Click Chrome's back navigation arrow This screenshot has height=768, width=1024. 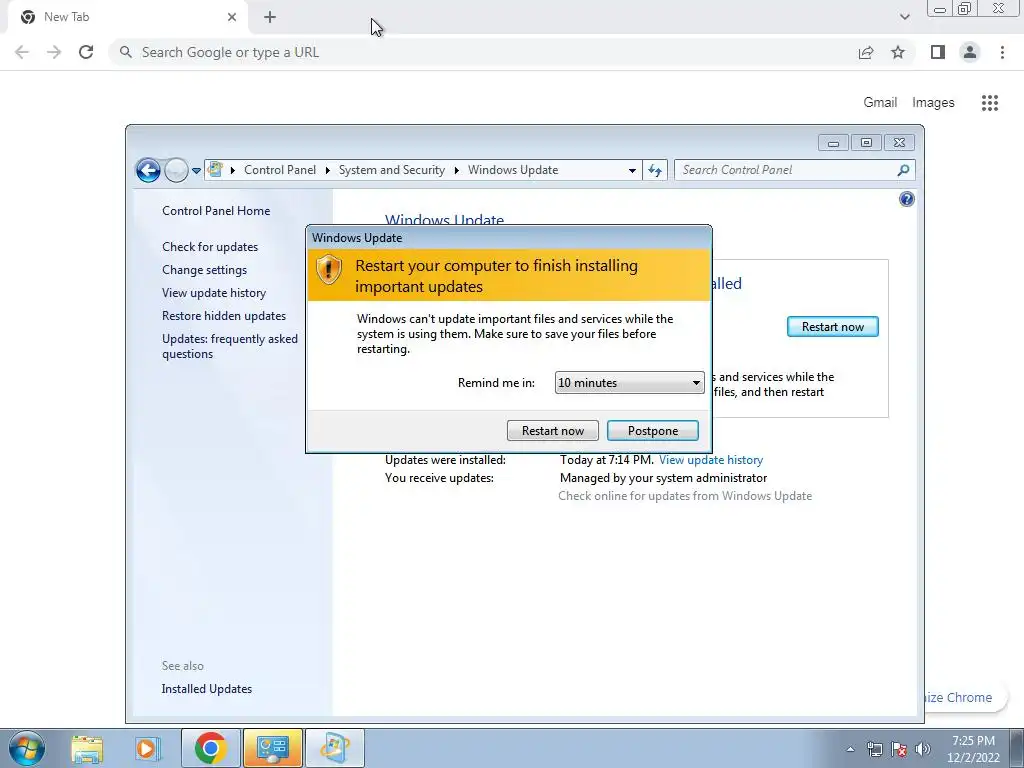[22, 52]
